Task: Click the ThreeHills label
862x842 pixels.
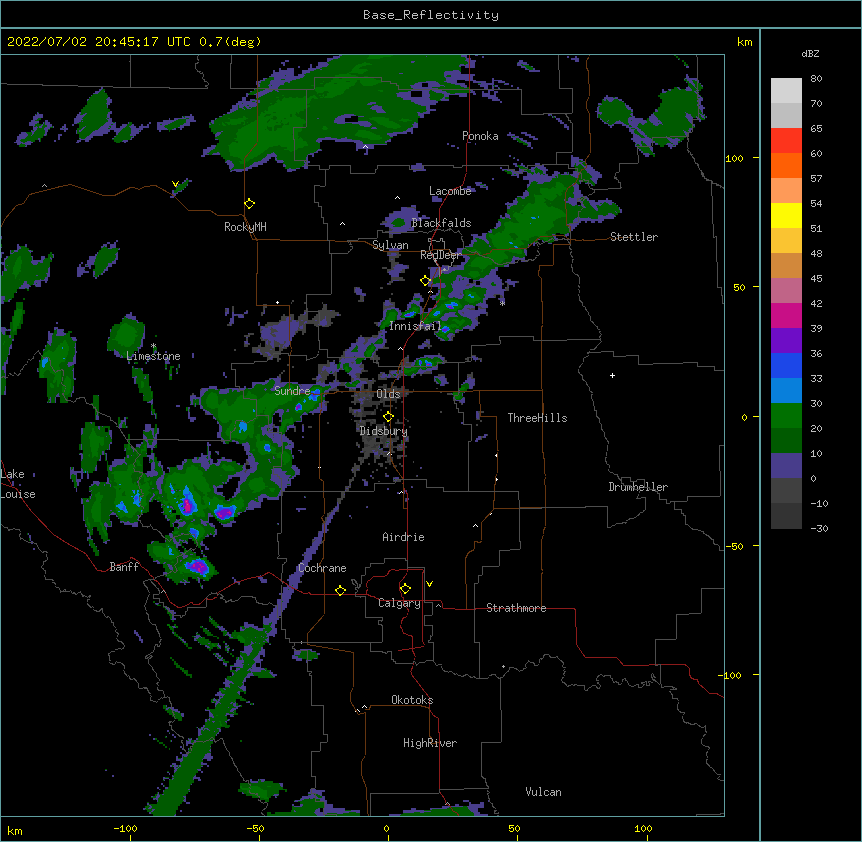Action: point(537,418)
